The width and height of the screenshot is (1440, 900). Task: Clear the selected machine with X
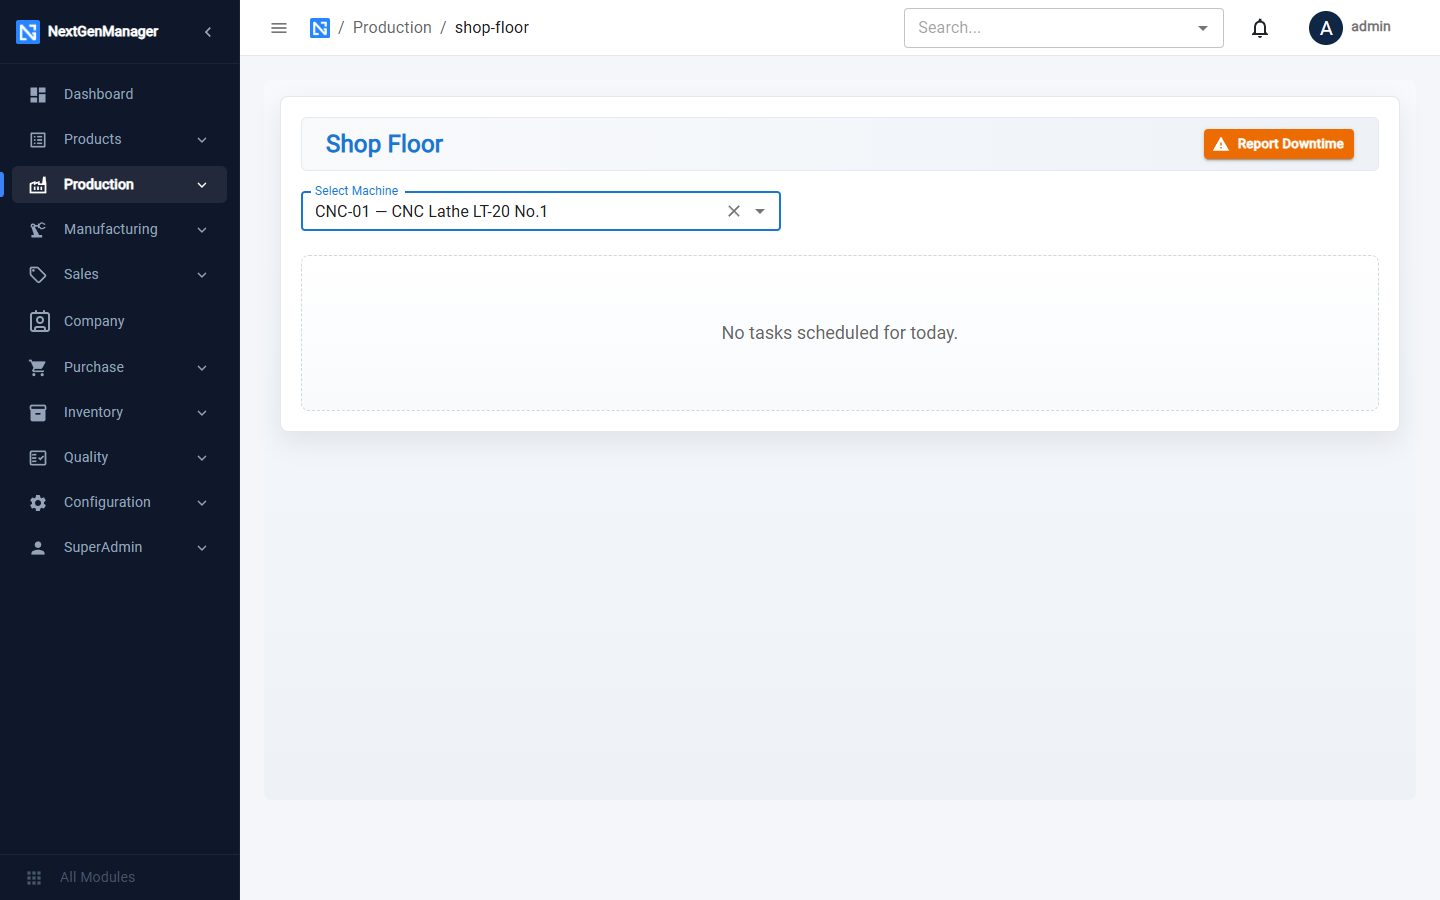[734, 211]
